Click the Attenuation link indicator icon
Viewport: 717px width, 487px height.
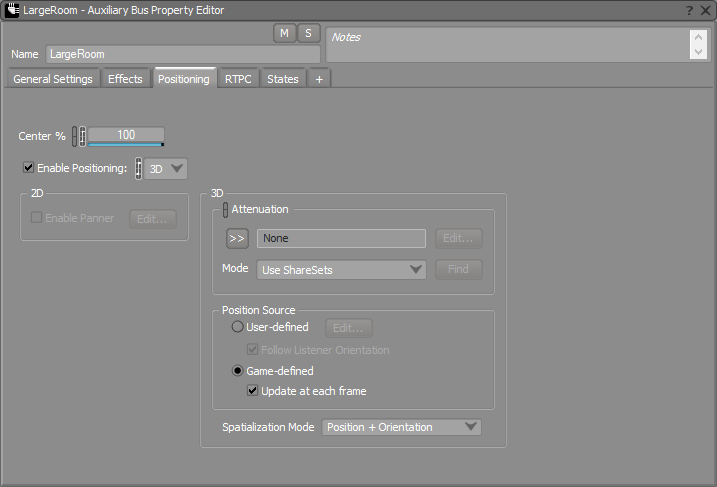point(225,210)
